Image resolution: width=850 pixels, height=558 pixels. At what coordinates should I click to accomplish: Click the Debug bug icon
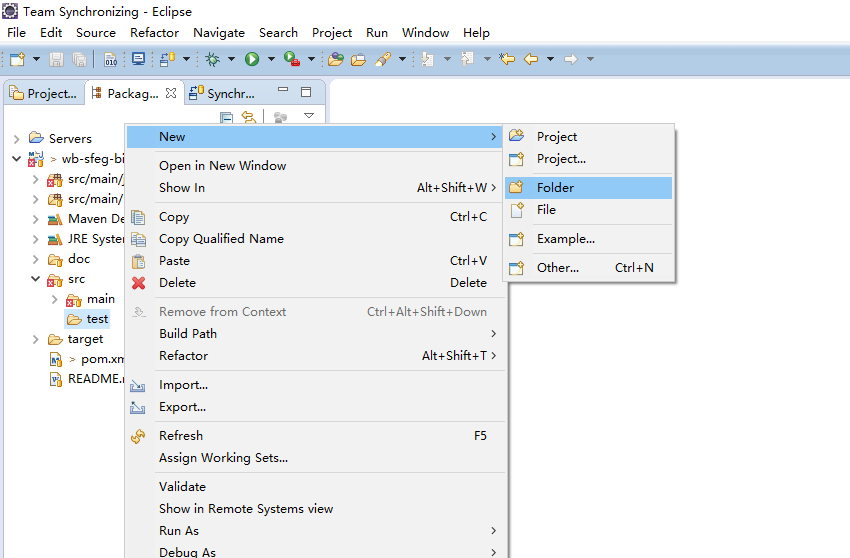[x=212, y=59]
